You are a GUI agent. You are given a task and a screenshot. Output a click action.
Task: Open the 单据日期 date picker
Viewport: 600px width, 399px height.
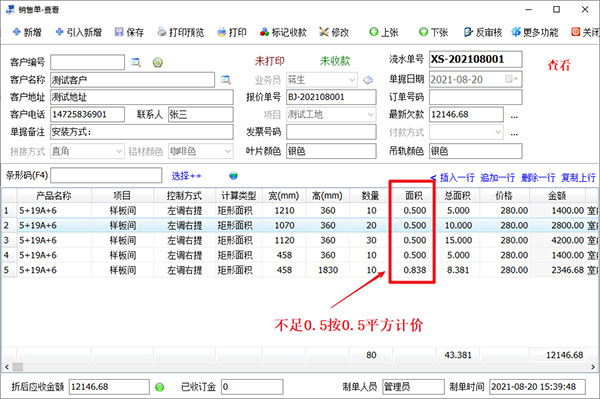click(511, 79)
